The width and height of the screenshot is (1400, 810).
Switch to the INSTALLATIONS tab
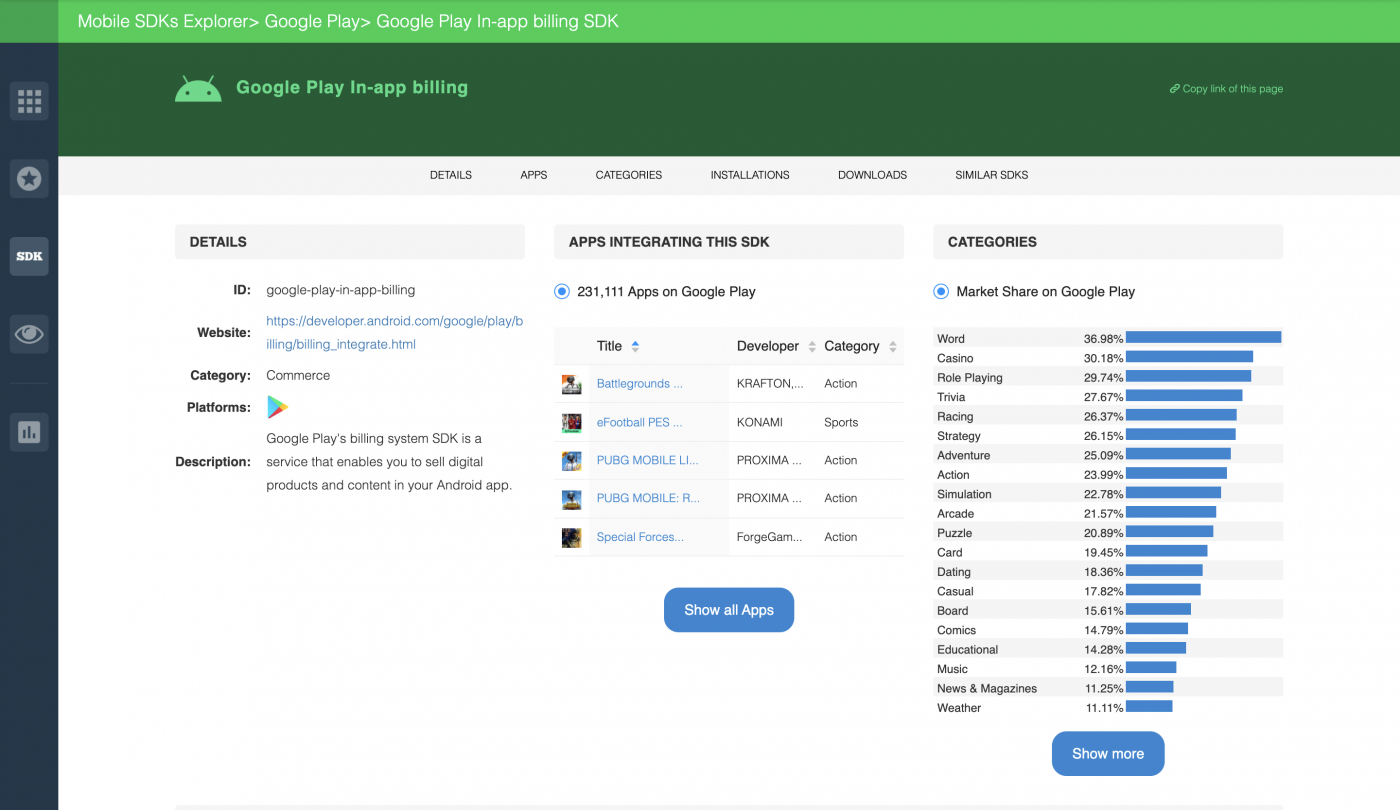[749, 175]
